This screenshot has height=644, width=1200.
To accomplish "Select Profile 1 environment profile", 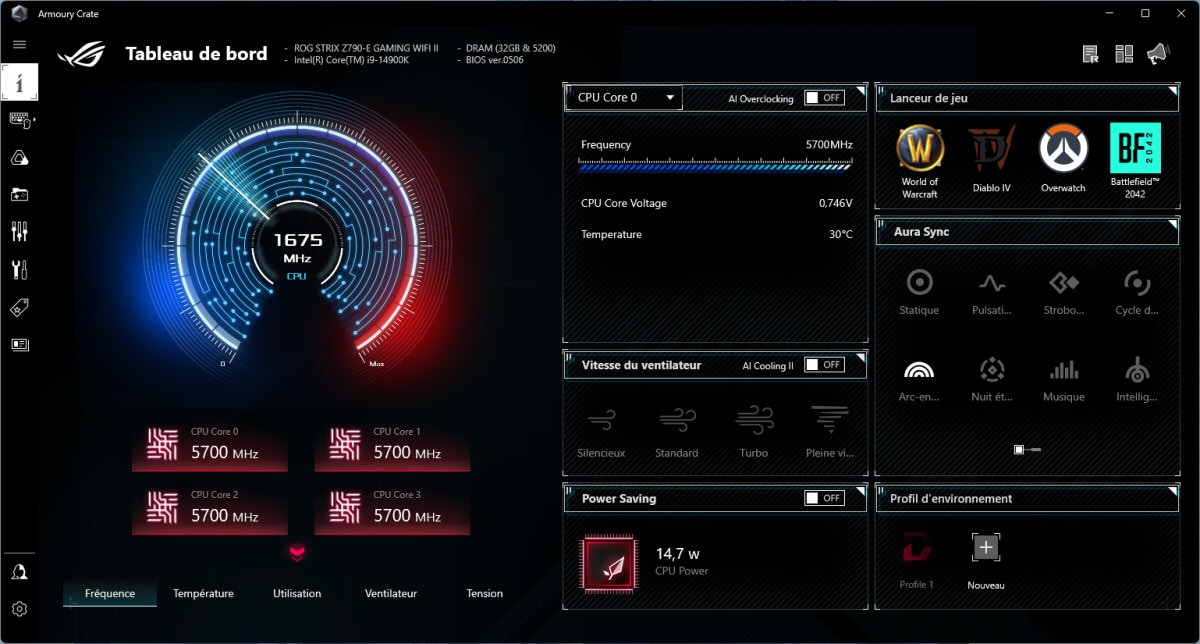I will [x=916, y=560].
